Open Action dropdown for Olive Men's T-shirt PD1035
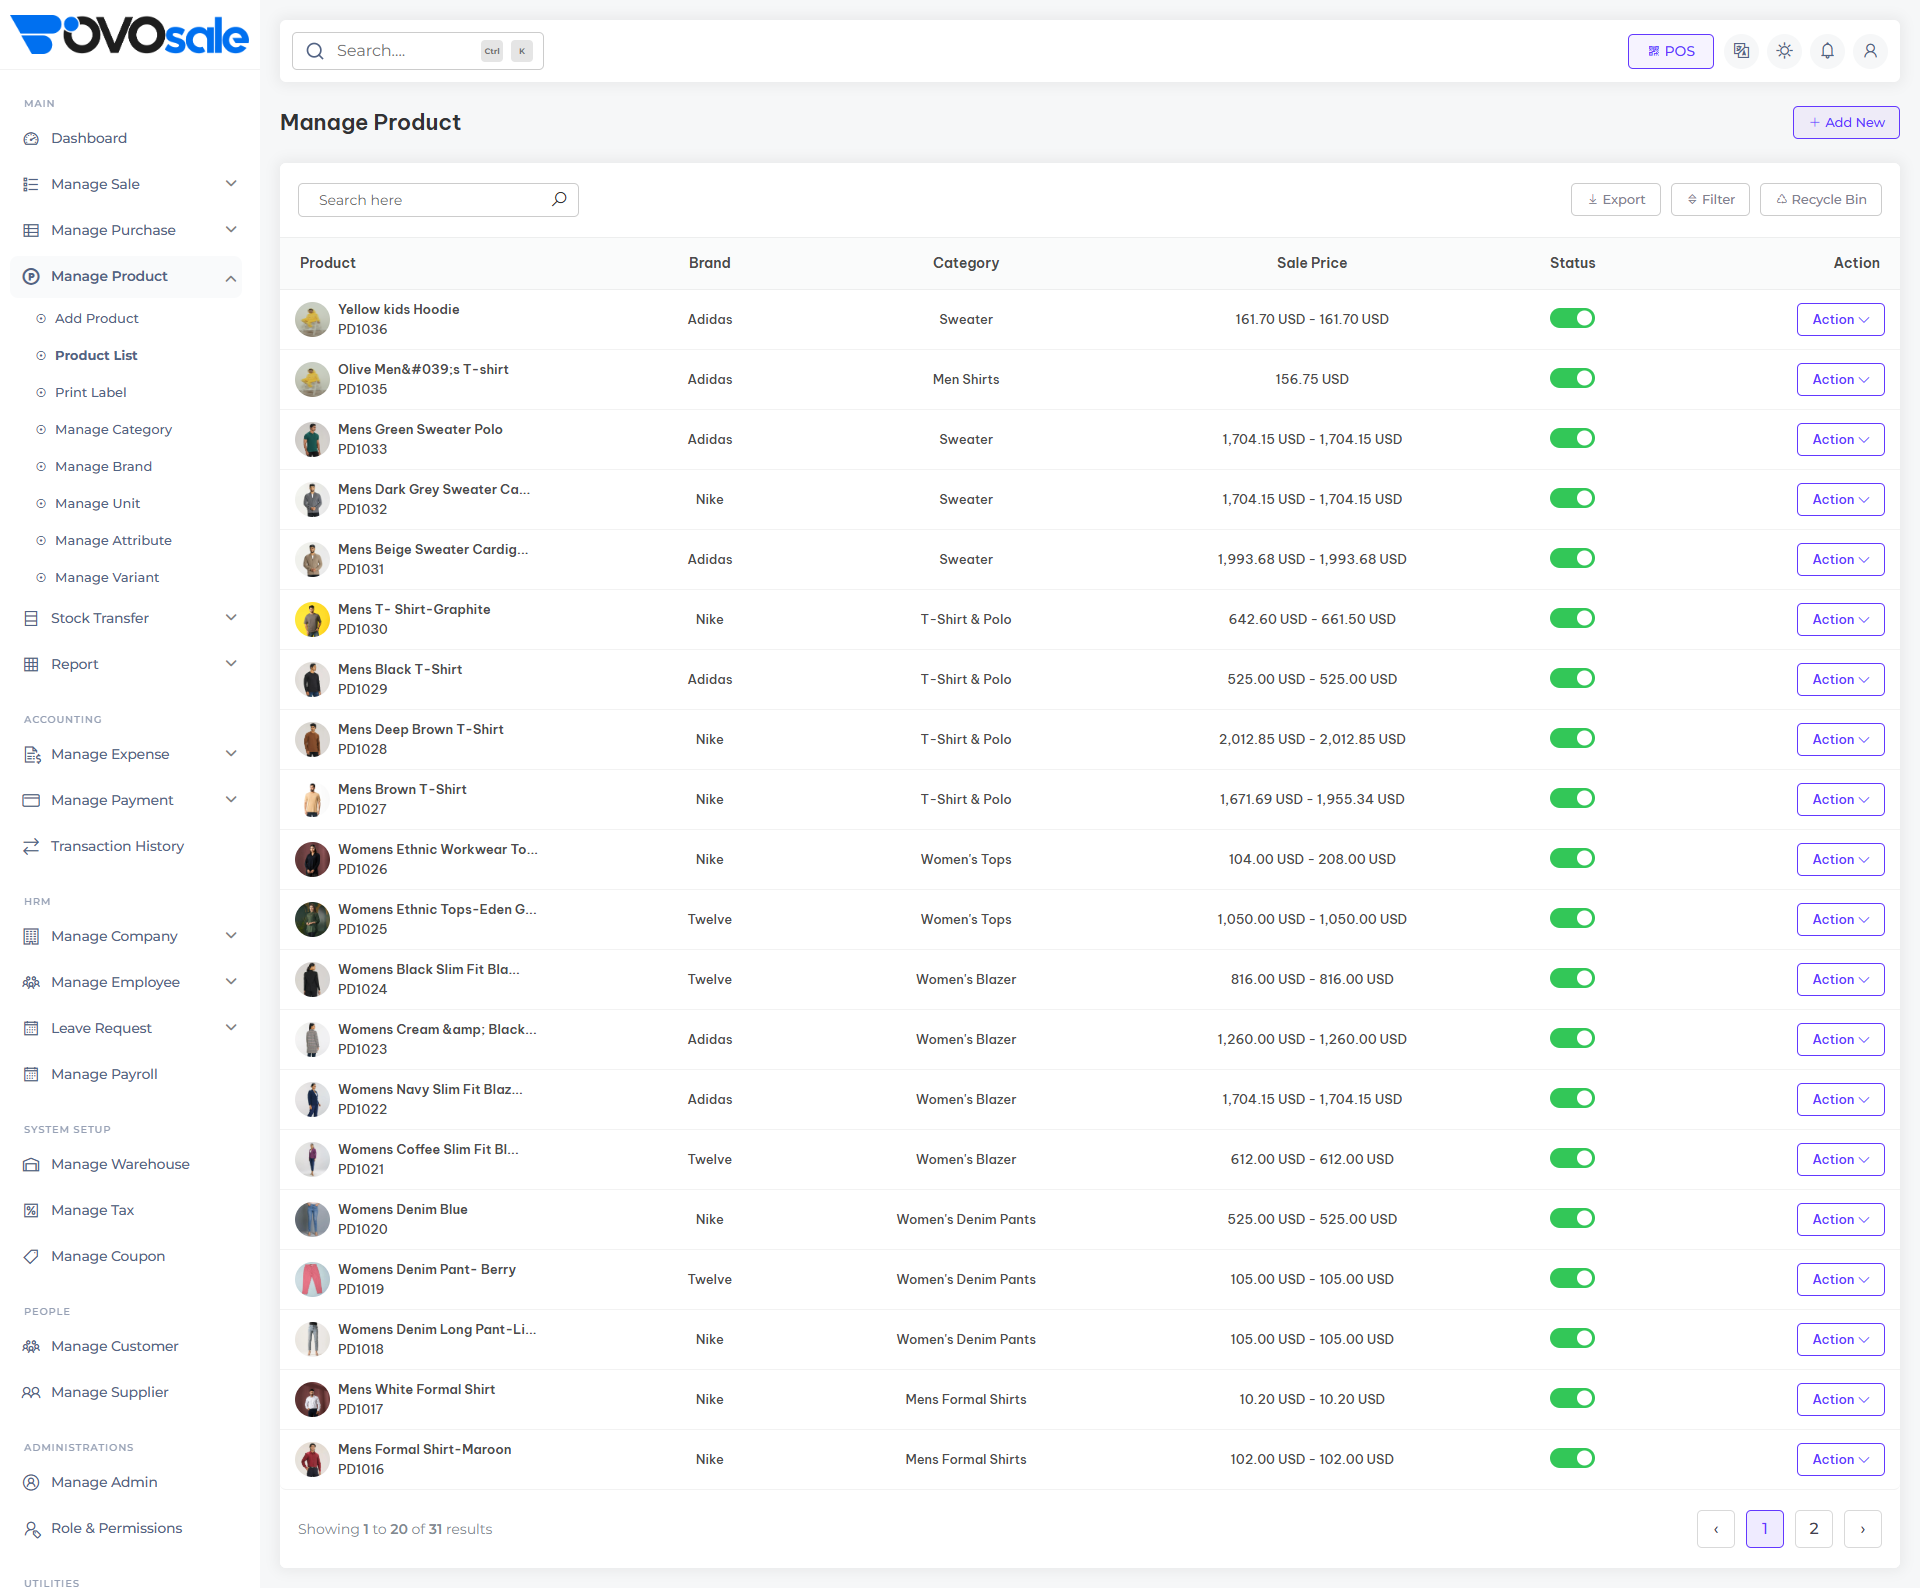The image size is (1920, 1588). click(1840, 379)
